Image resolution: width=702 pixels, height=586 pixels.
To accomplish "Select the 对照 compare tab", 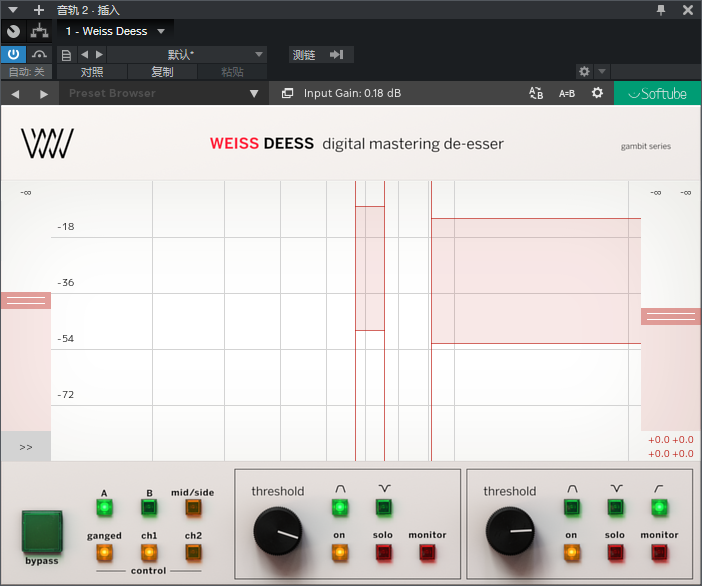I will click(x=92, y=72).
